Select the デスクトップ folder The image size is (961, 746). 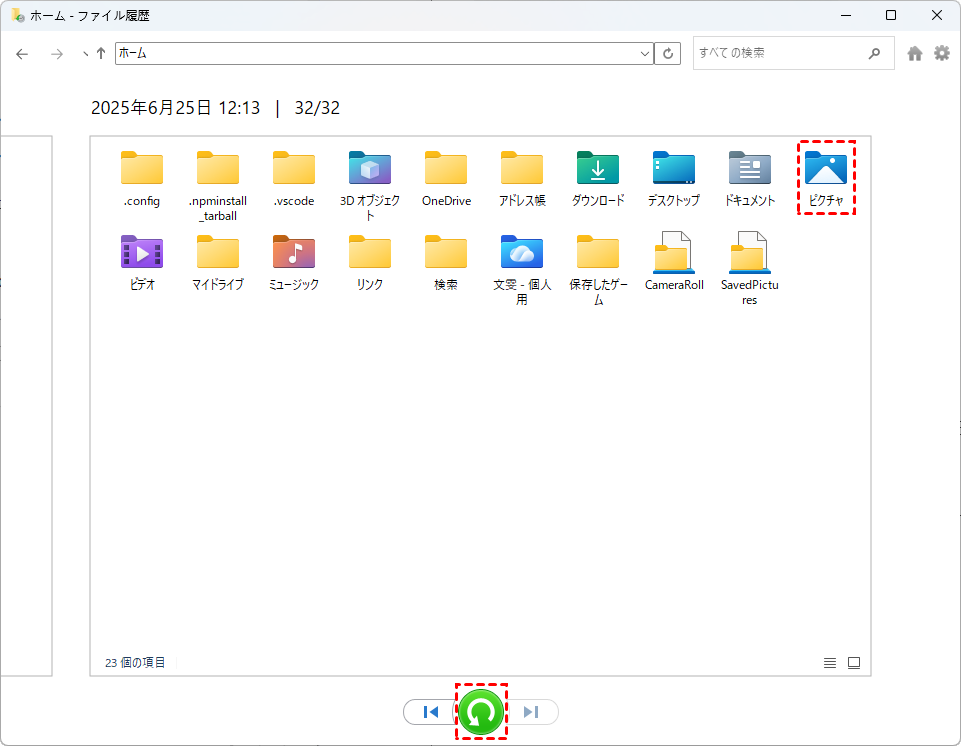point(673,177)
